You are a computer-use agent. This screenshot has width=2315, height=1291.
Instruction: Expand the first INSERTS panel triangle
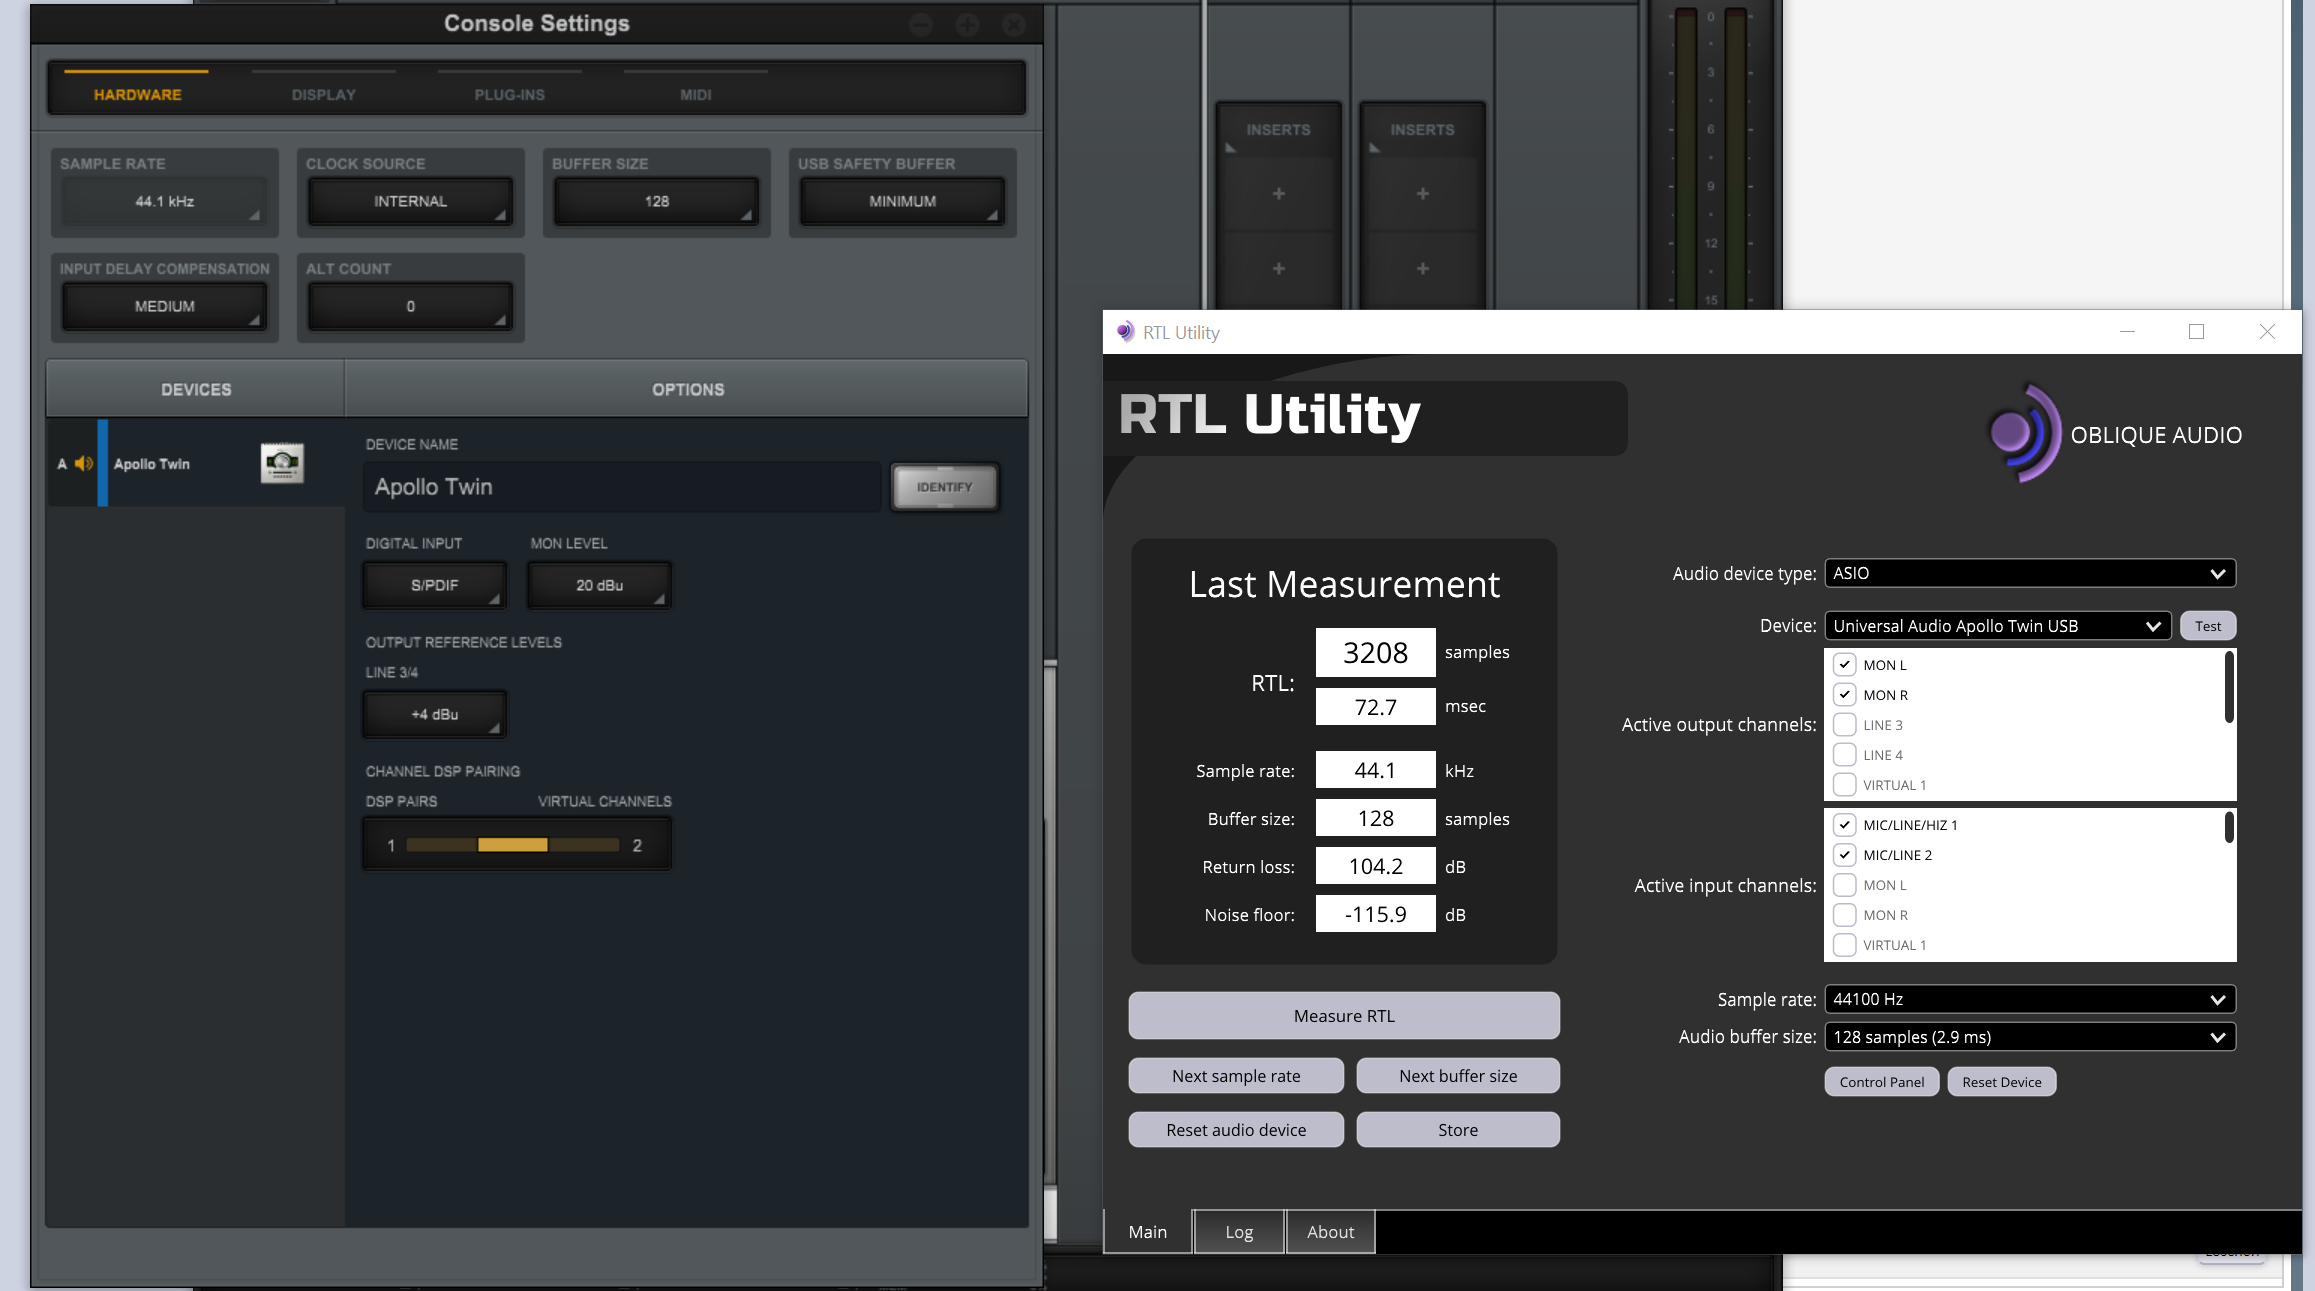1230,149
